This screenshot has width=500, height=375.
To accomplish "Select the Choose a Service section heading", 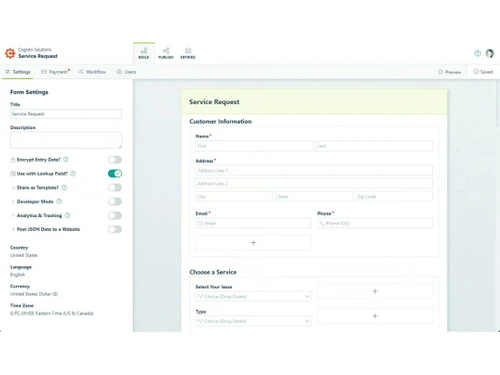I will tap(213, 272).
